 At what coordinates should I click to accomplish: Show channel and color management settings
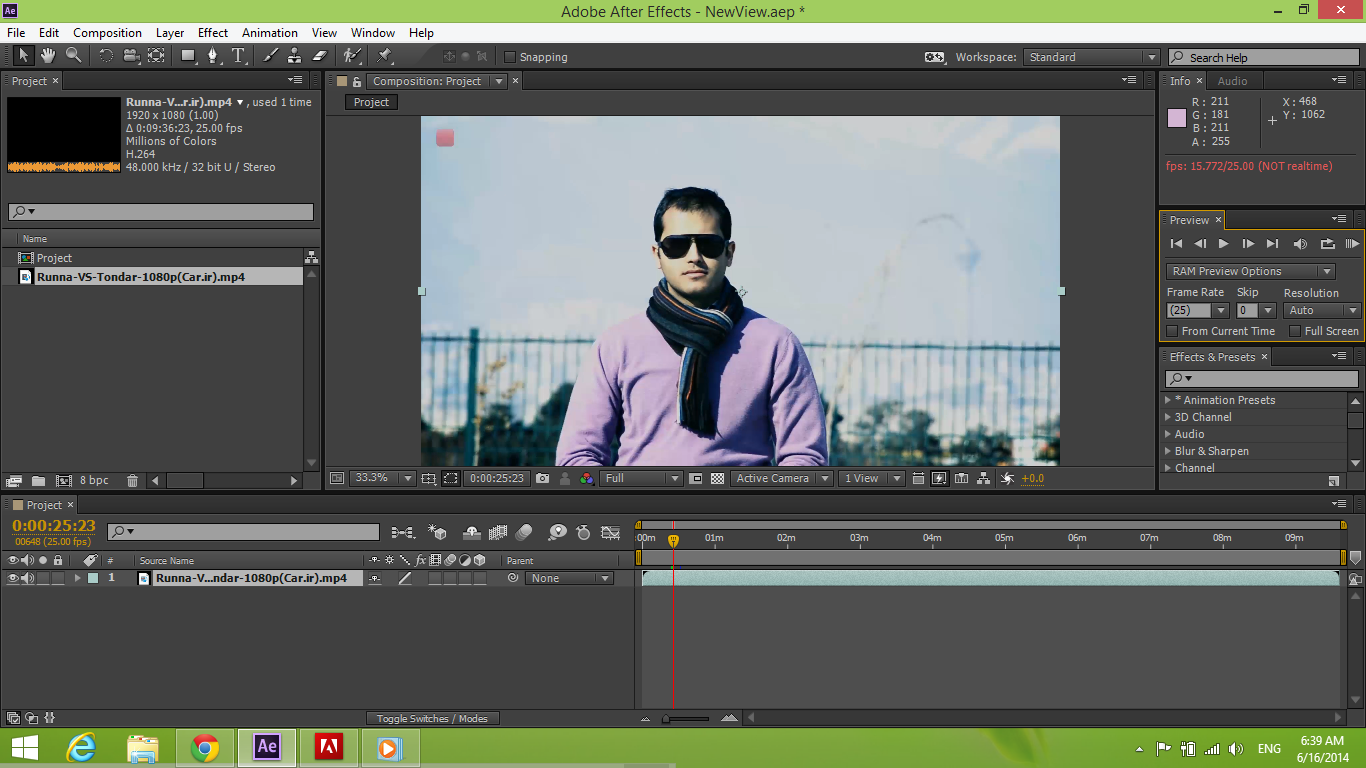pyautogui.click(x=586, y=478)
